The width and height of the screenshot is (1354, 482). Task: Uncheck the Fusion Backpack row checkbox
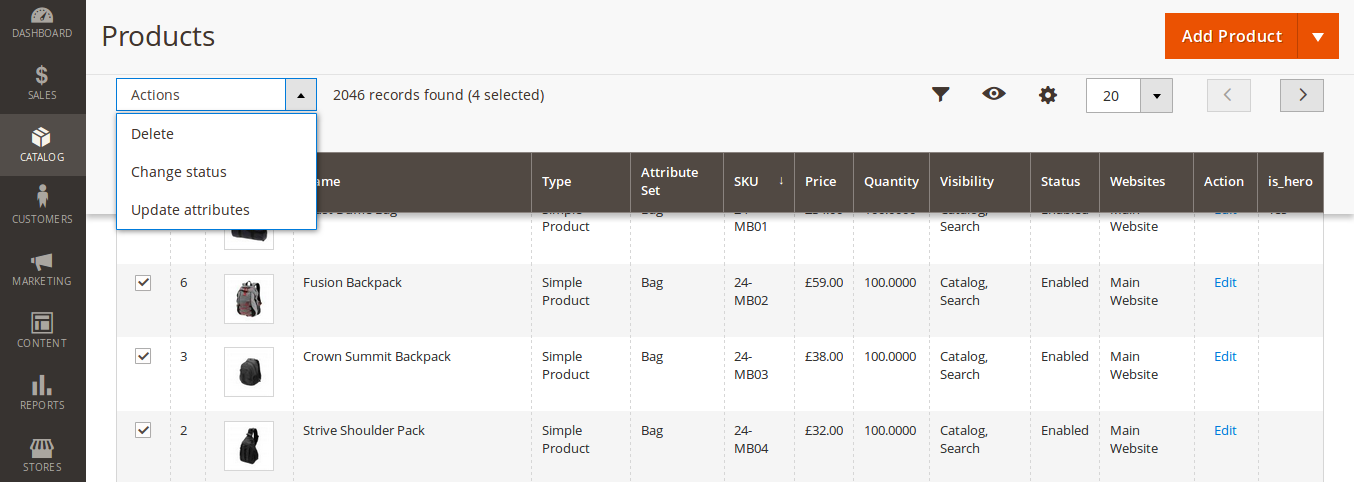143,283
